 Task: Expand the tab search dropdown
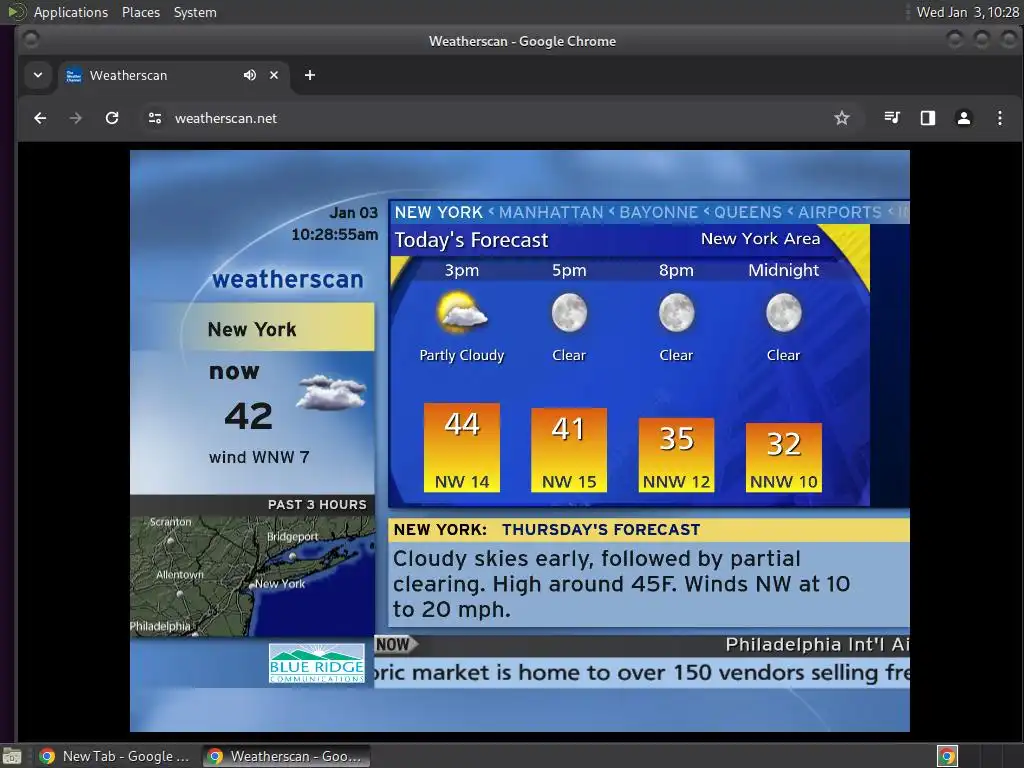(38, 75)
